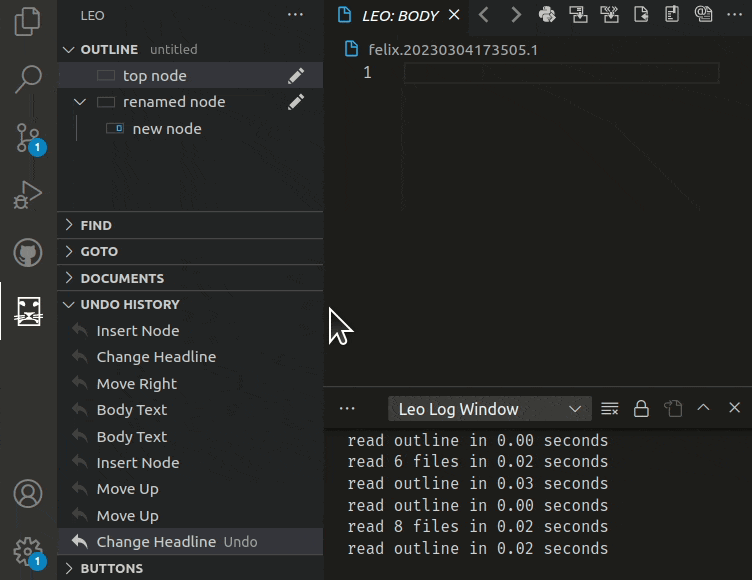Click the Python script icon in editor toolbar
752x580 pixels.
547,15
